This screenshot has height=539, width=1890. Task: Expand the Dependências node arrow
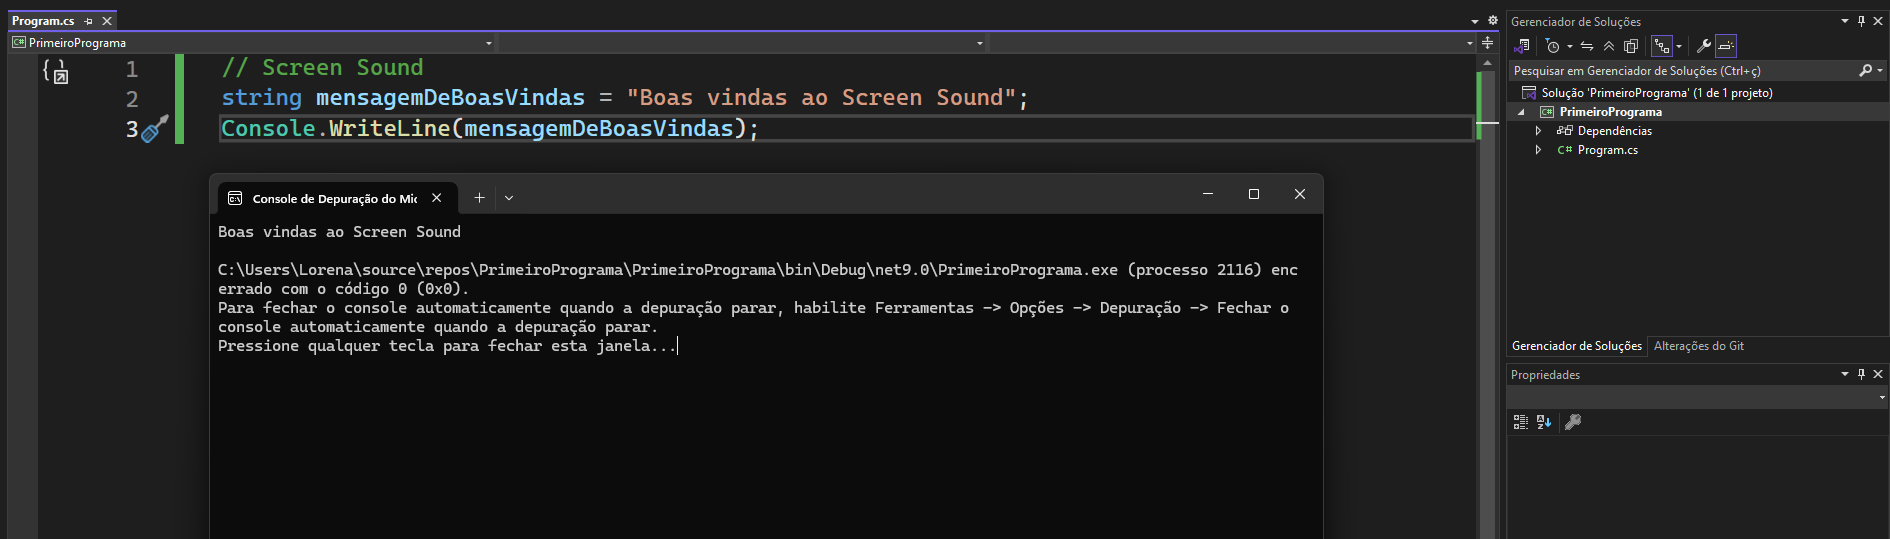pyautogui.click(x=1538, y=131)
